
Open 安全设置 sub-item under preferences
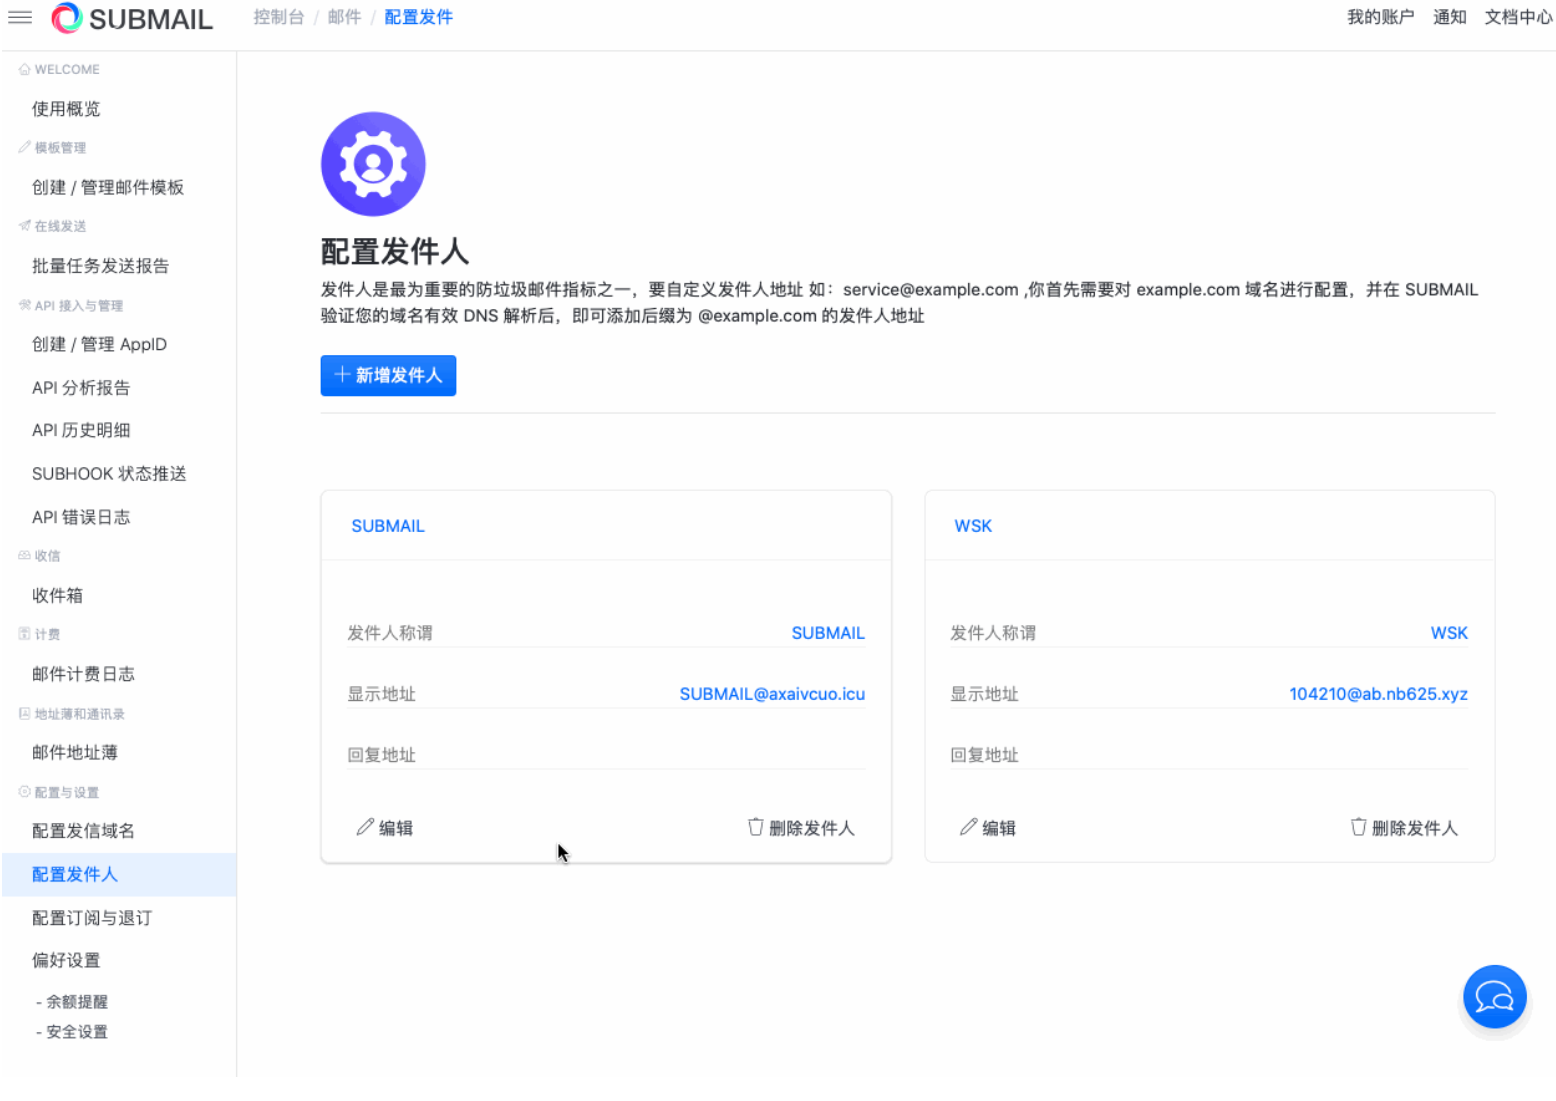[76, 1032]
